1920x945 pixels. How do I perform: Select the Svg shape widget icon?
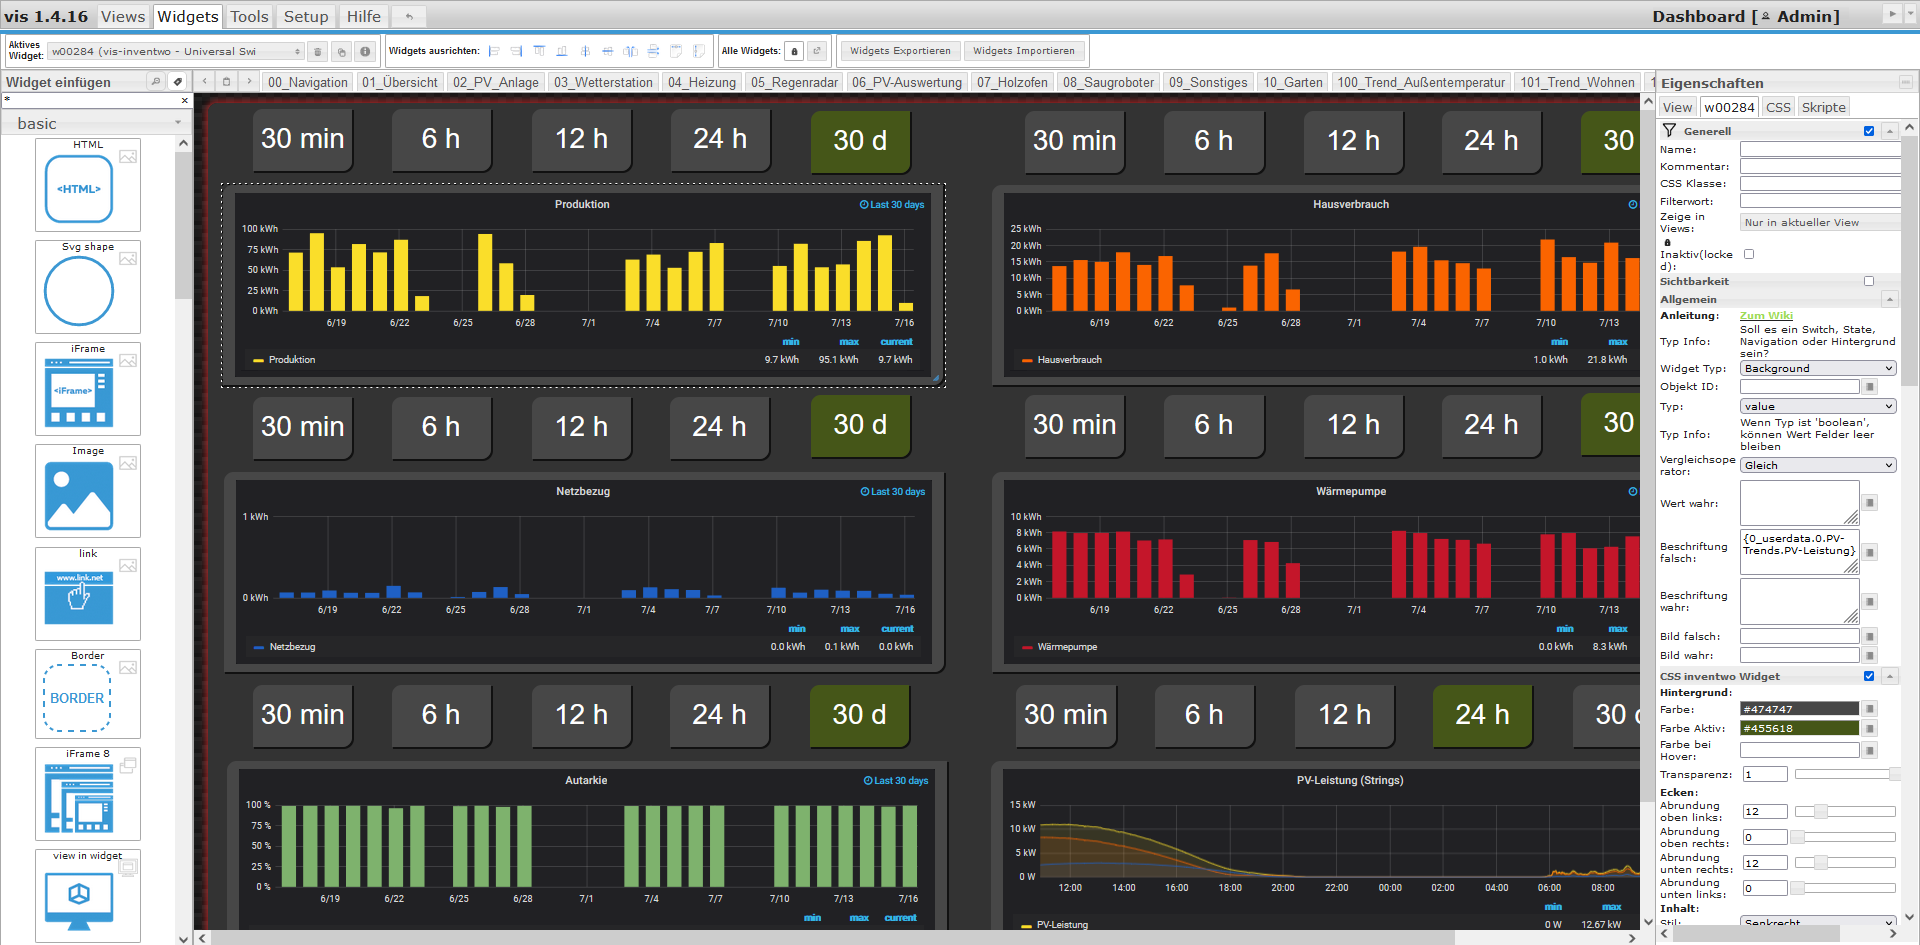[88, 287]
